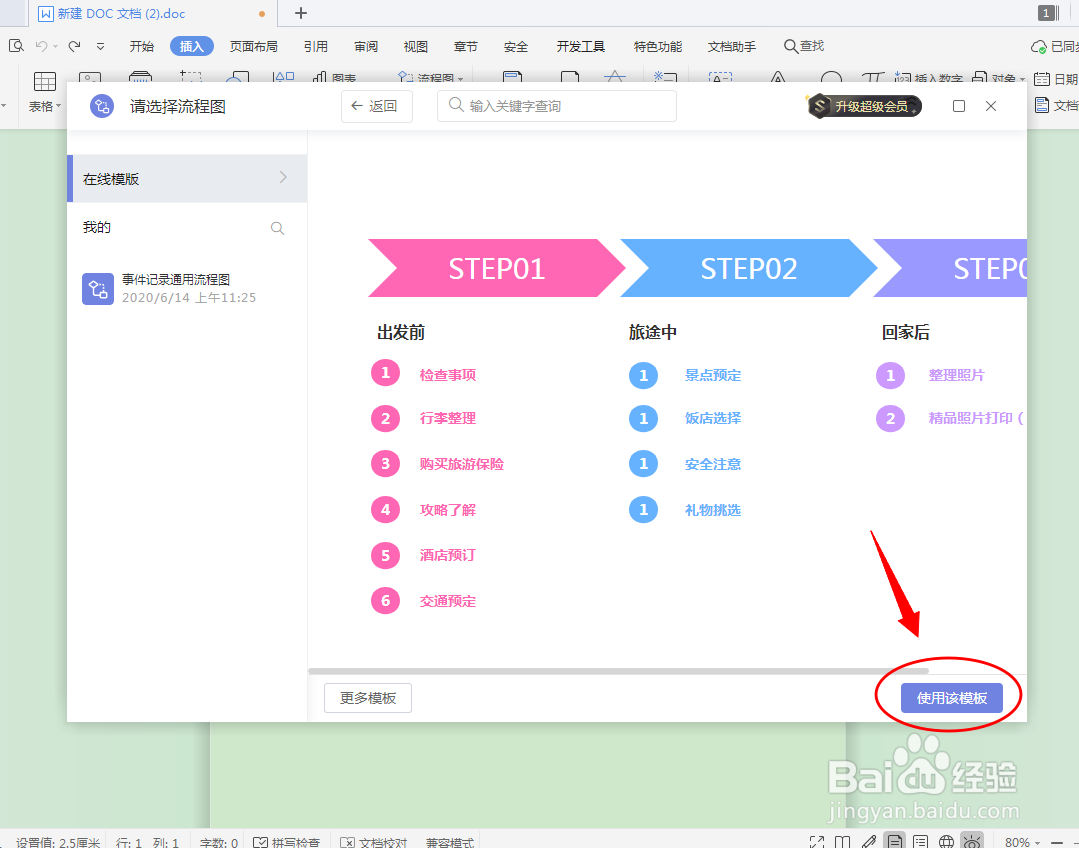Click 设置值: 2.5厘米 in status bar

coord(58,842)
